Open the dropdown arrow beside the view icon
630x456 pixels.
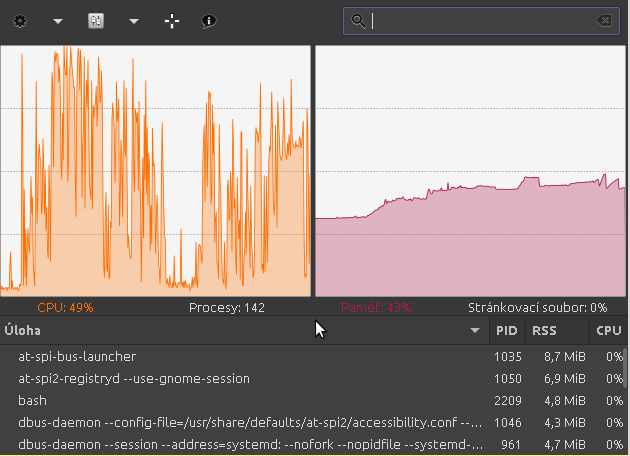pyautogui.click(x=133, y=21)
